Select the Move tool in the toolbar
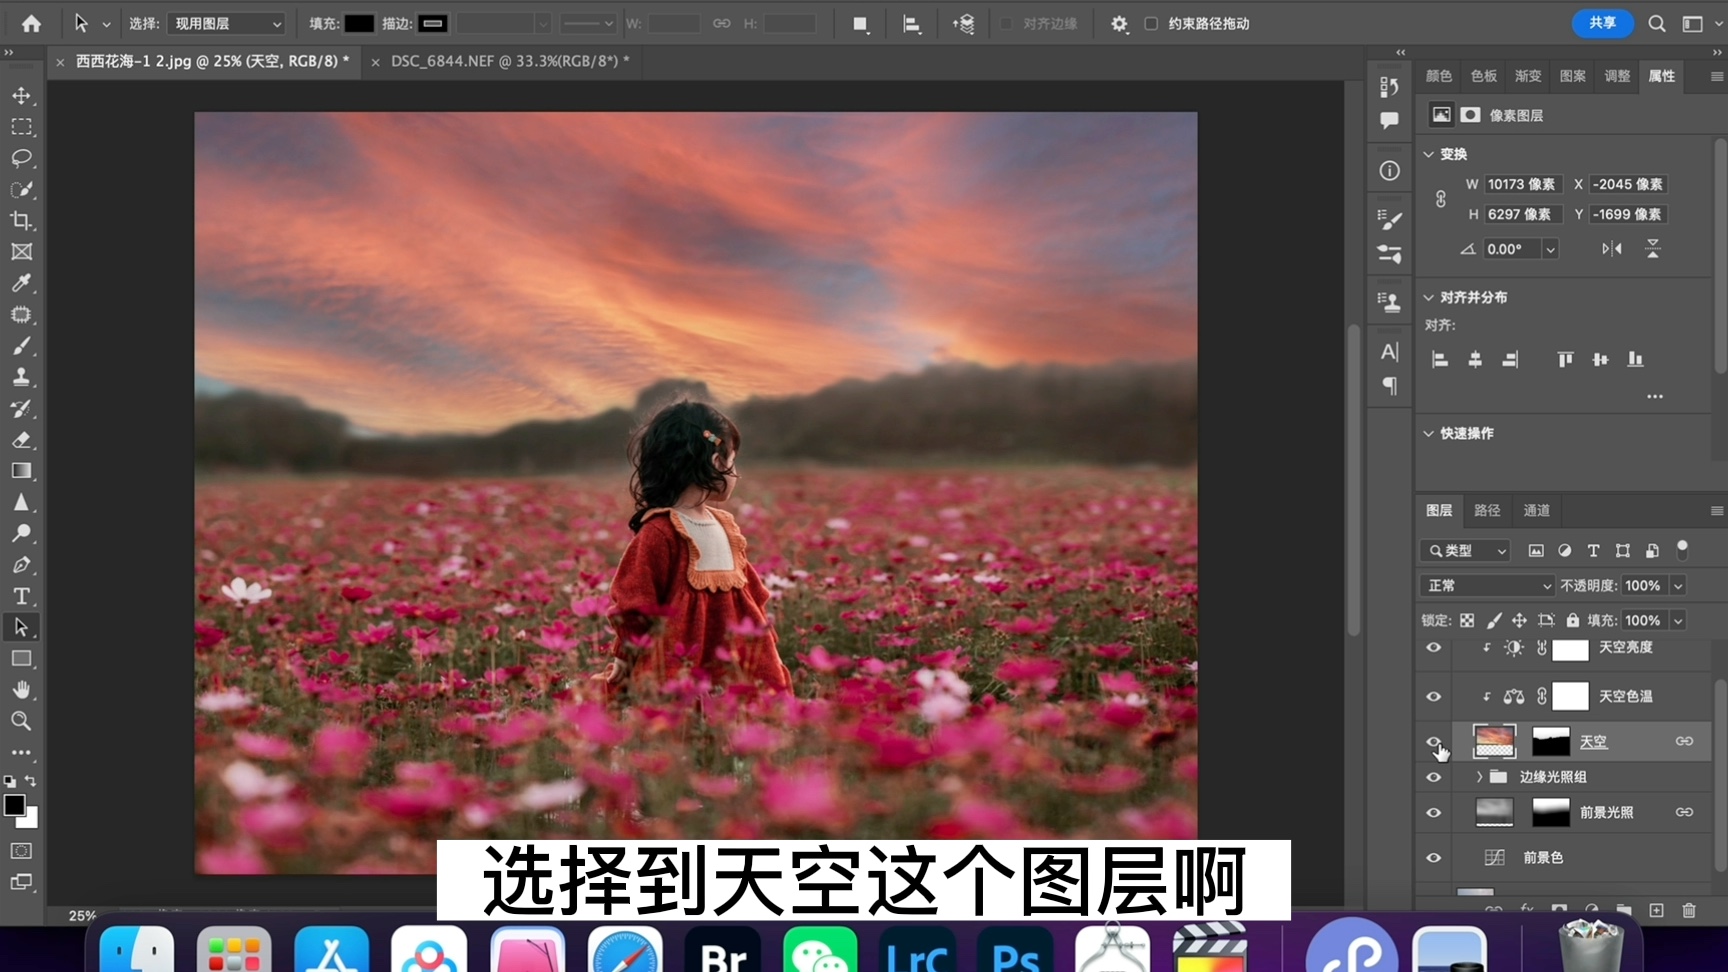Image resolution: width=1728 pixels, height=972 pixels. pyautogui.click(x=21, y=96)
